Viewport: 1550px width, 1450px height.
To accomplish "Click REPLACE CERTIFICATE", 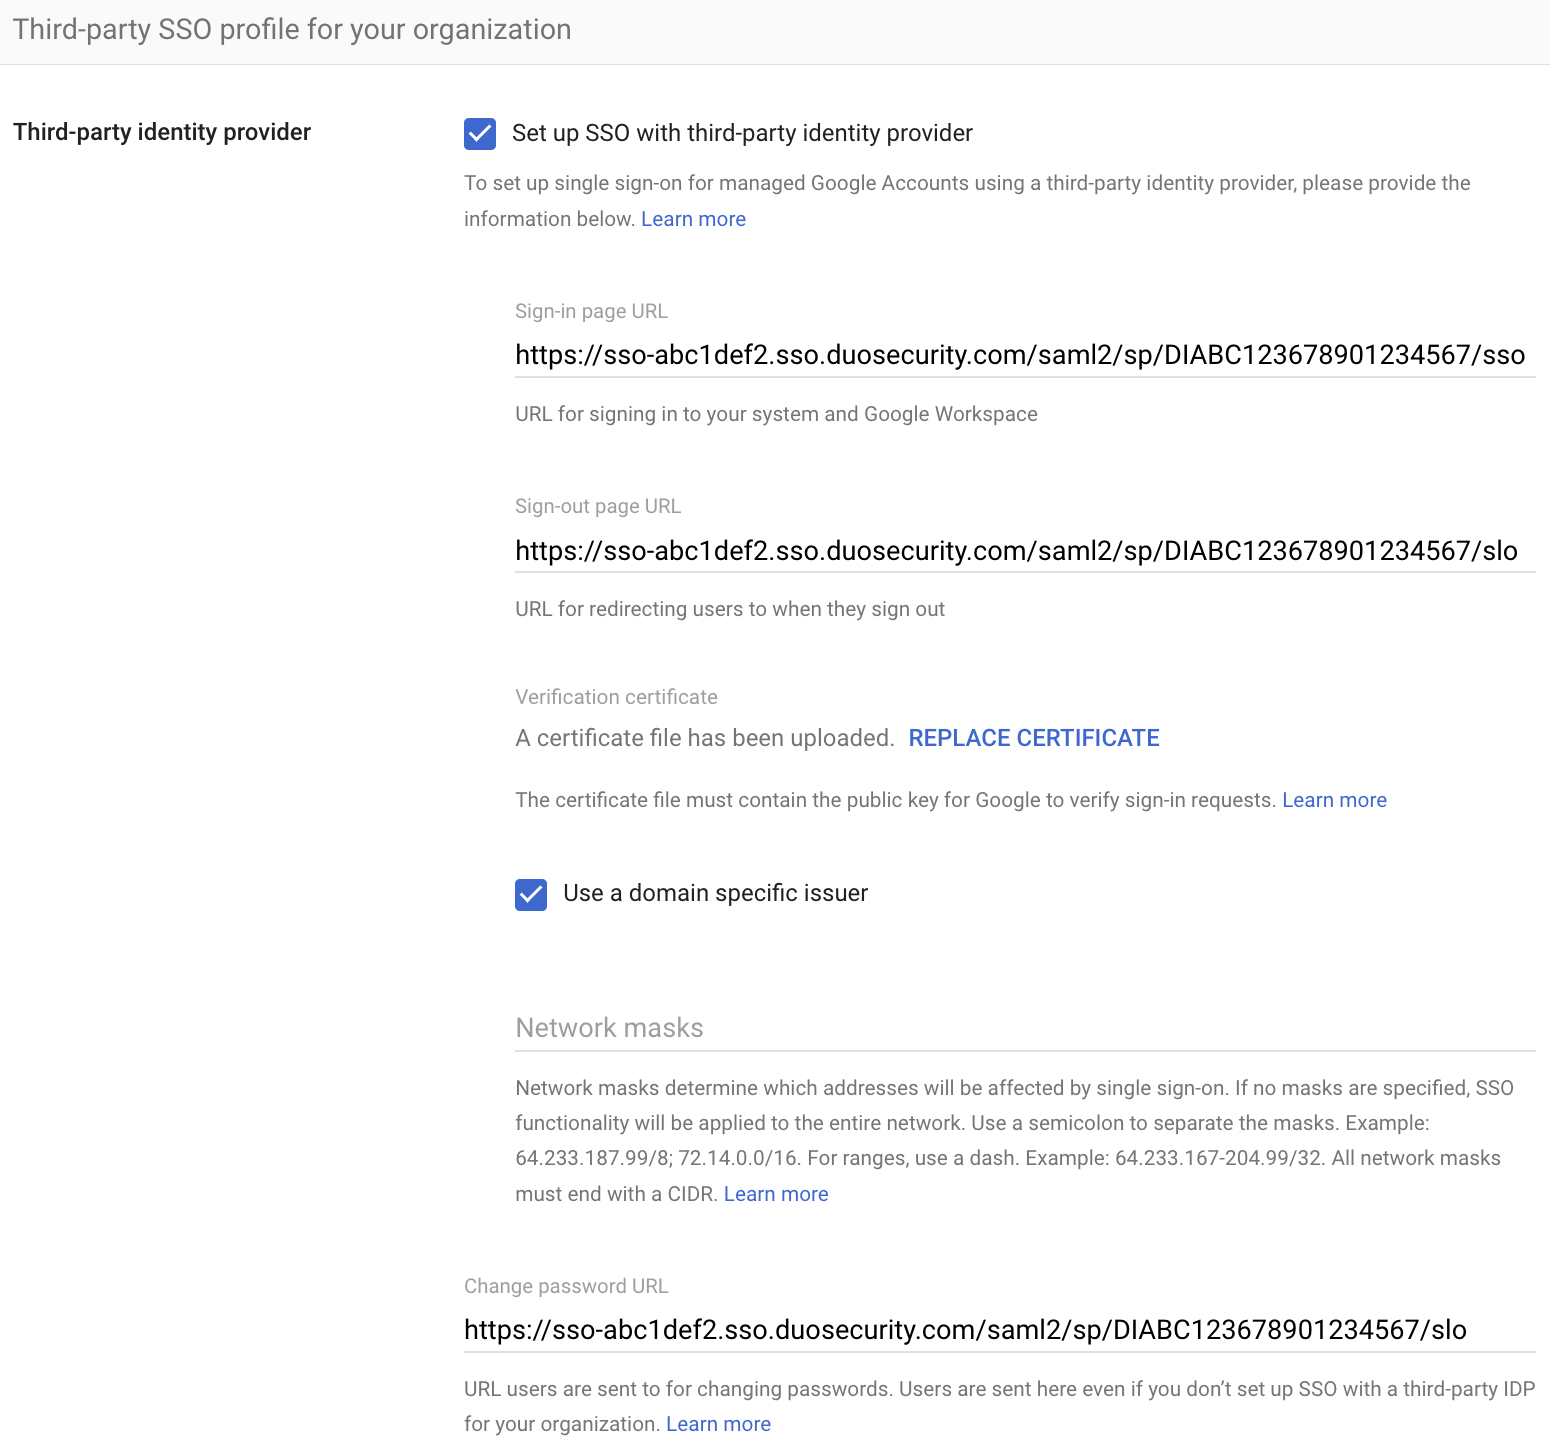I will coord(1033,737).
